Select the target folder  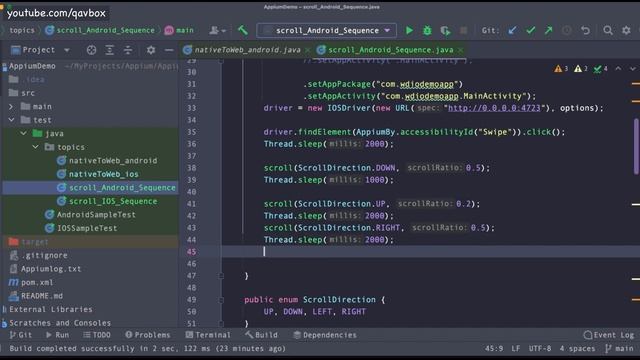35,242
